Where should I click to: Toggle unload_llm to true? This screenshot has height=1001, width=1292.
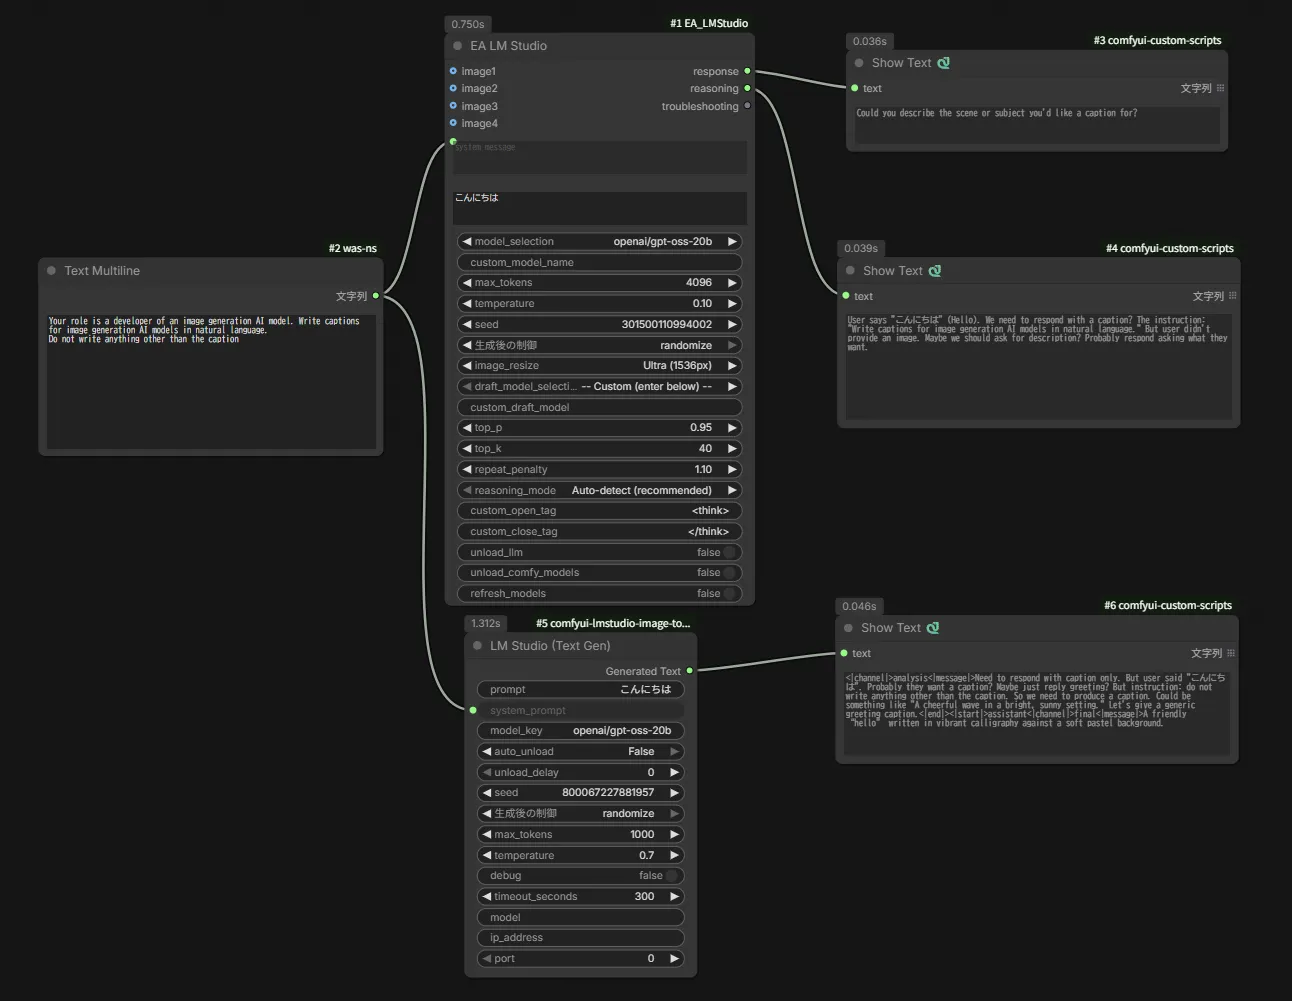(729, 552)
